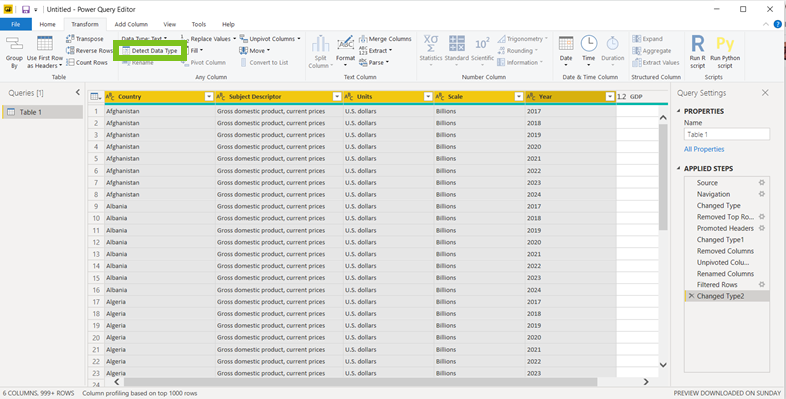Run R script icon
Screen dimensions: 786x399
click(x=697, y=44)
